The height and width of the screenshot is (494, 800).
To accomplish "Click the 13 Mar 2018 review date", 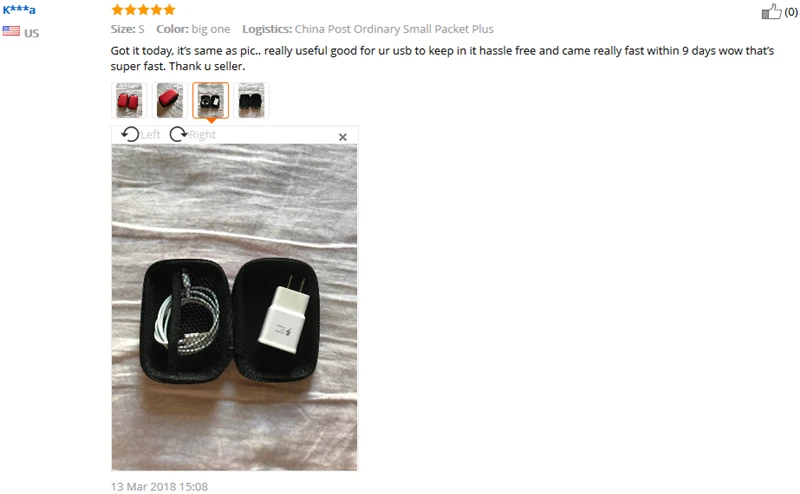I will [159, 487].
